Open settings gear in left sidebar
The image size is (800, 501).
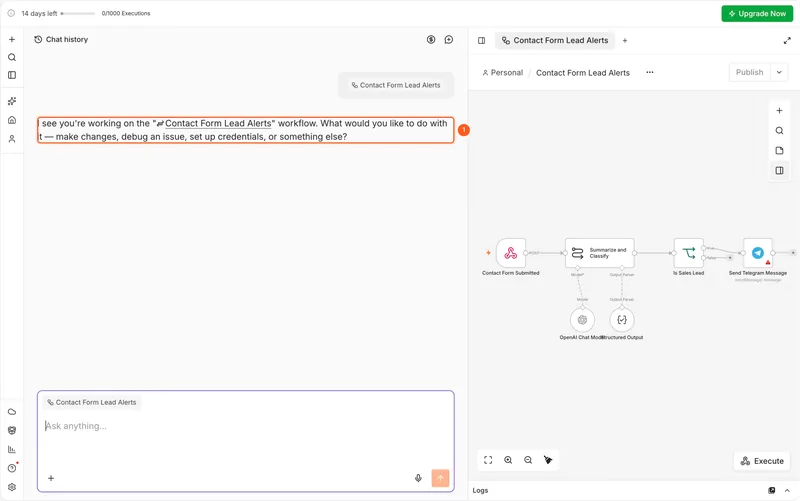12,487
